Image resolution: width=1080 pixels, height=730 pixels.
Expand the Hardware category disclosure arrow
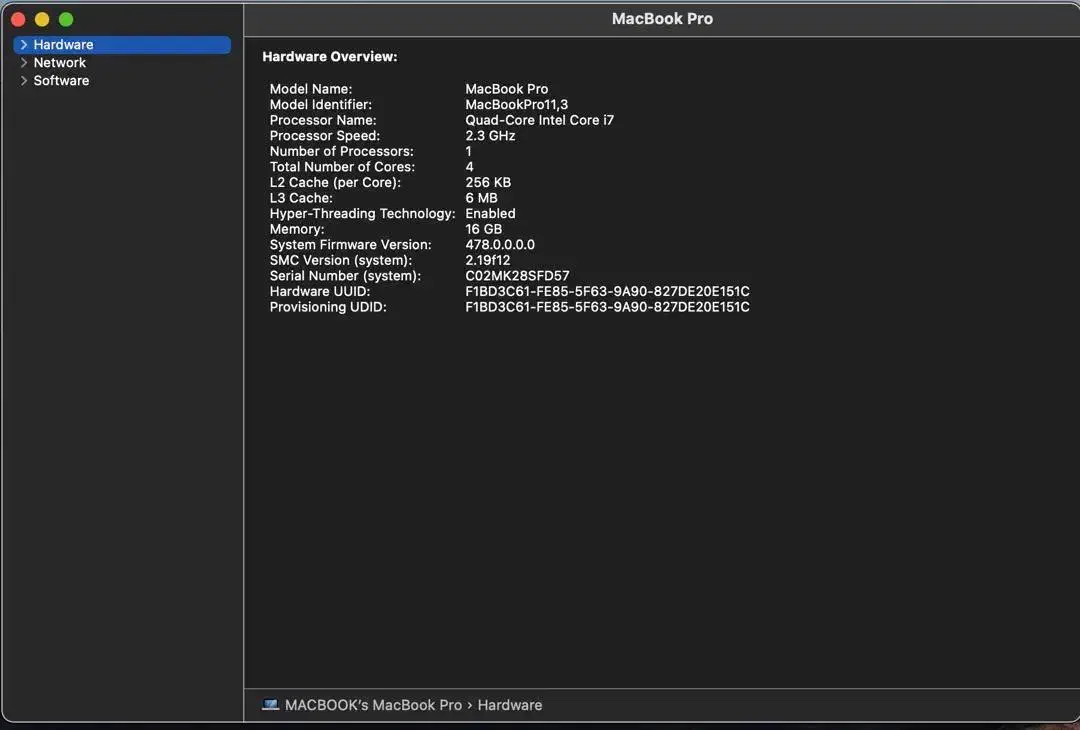click(x=24, y=45)
